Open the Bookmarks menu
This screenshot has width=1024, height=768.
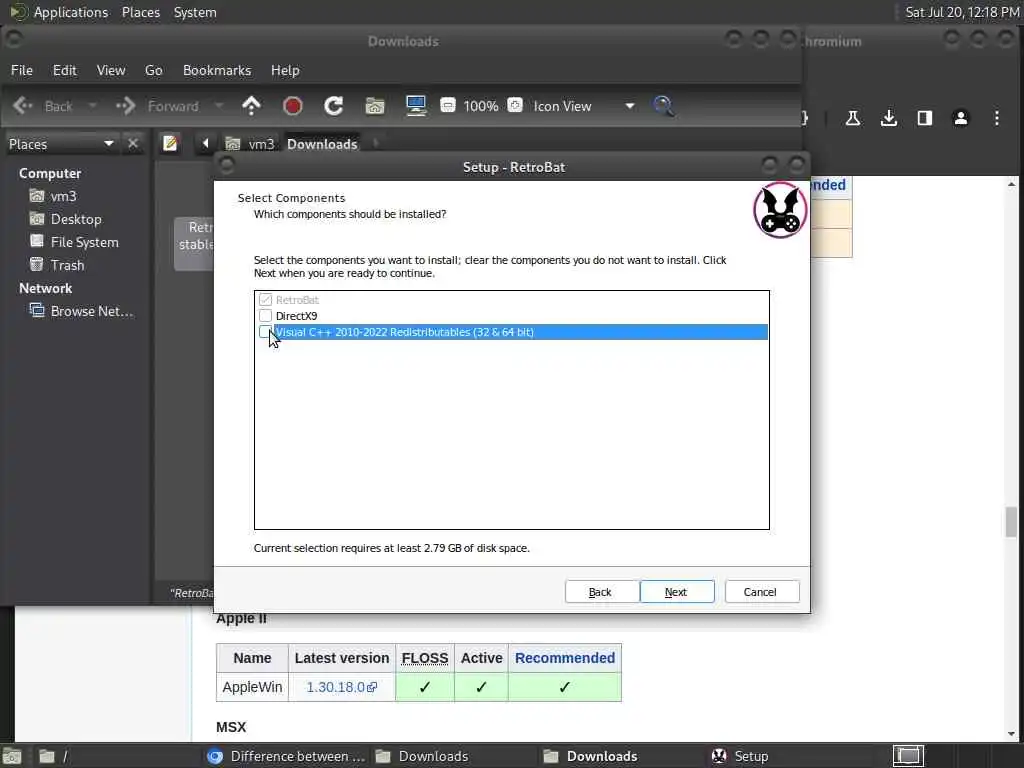click(x=217, y=70)
